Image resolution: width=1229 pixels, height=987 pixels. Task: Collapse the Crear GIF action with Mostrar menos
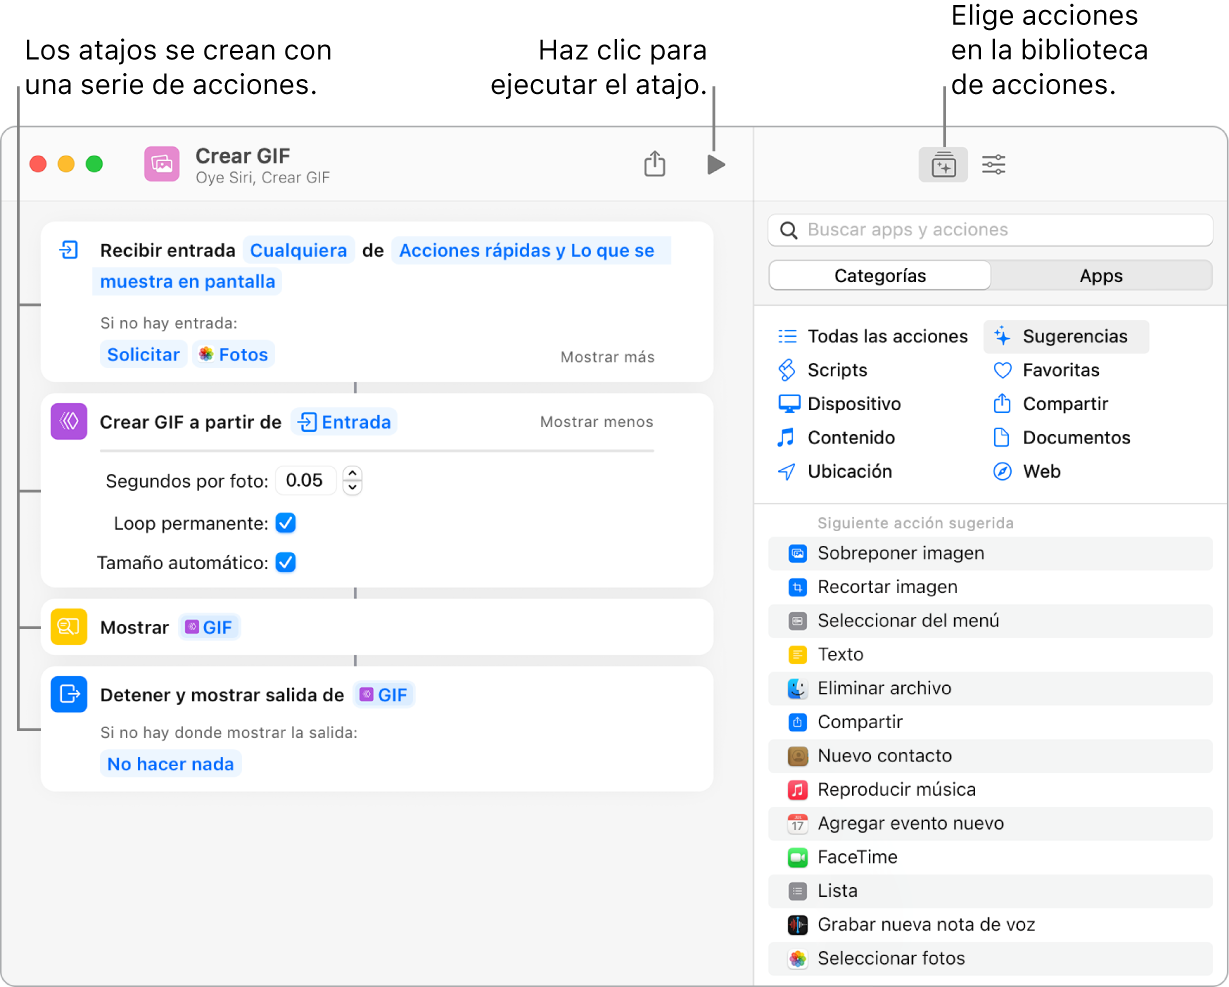596,423
